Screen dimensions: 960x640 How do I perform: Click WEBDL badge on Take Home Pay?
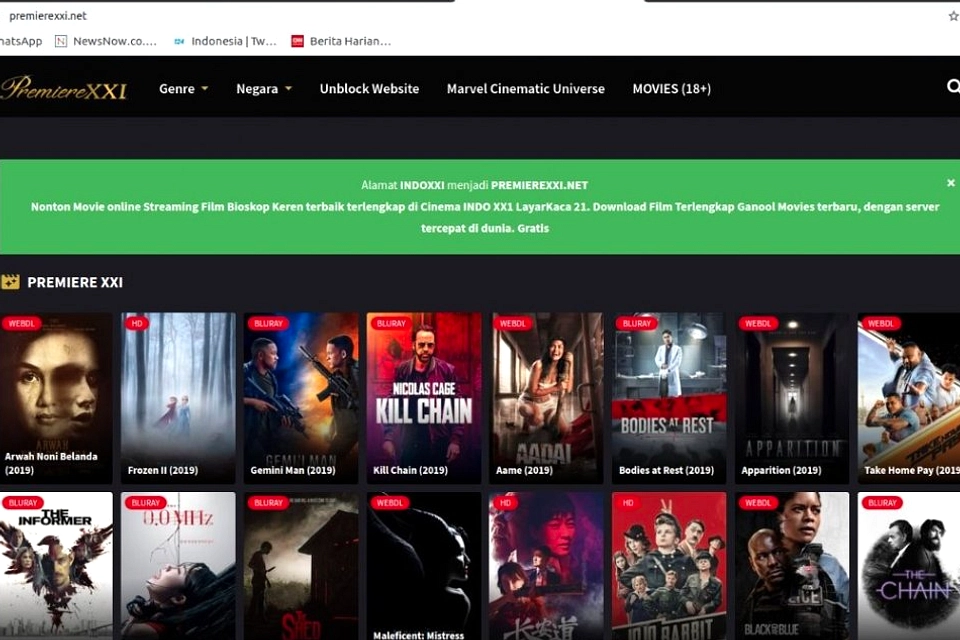click(881, 323)
